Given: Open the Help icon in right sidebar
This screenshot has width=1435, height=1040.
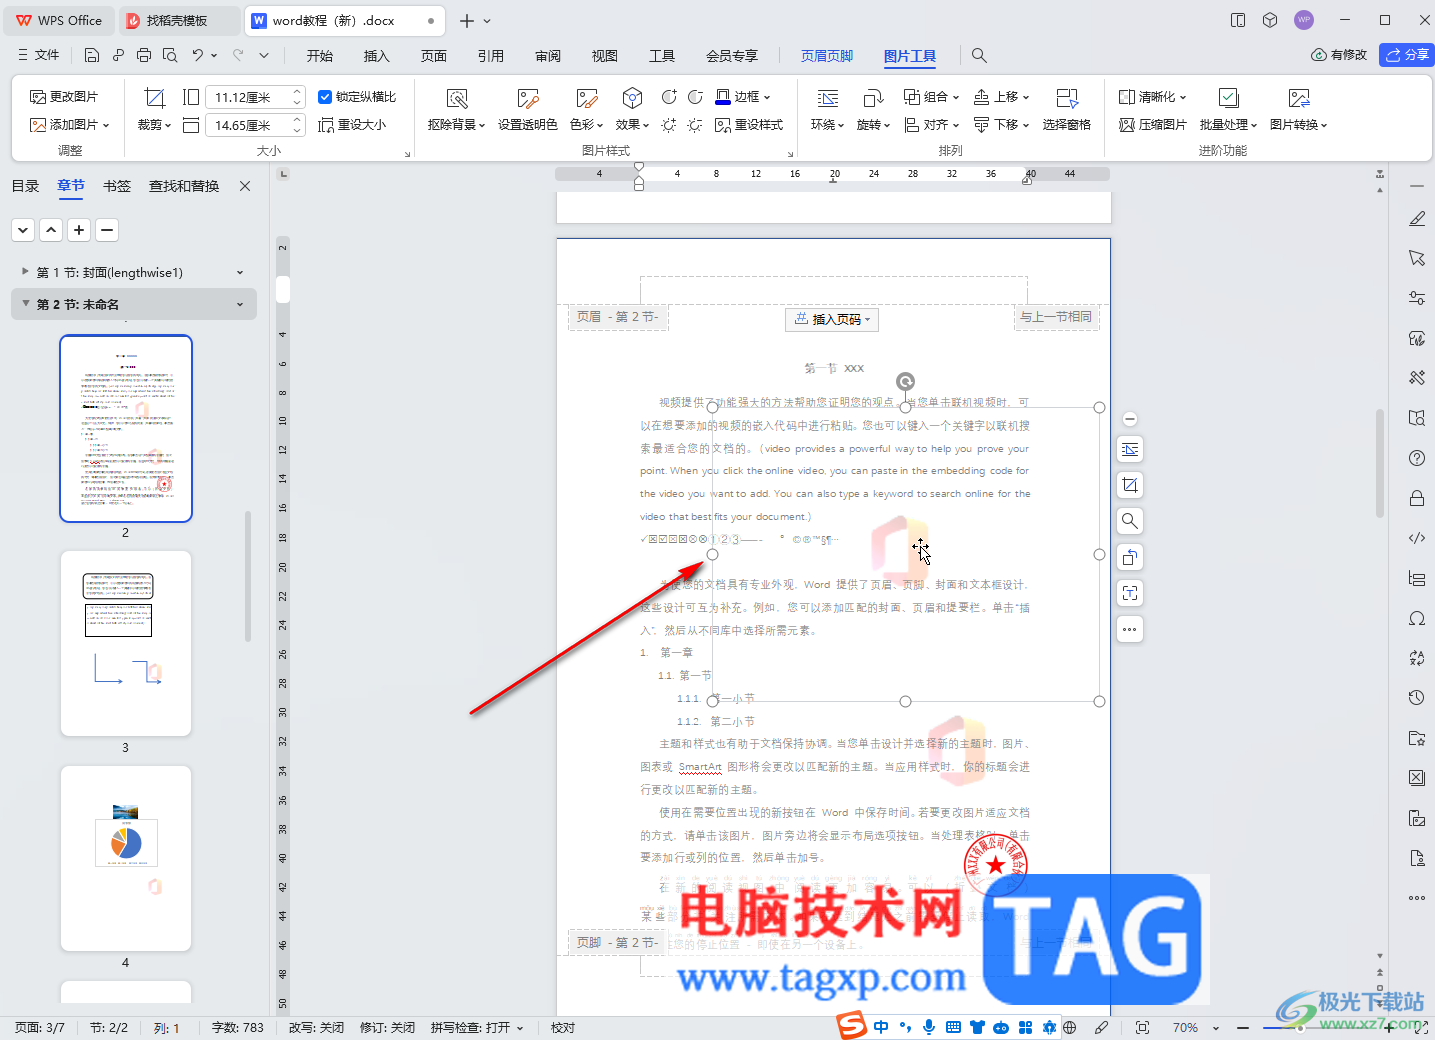Looking at the screenshot, I should tap(1417, 458).
